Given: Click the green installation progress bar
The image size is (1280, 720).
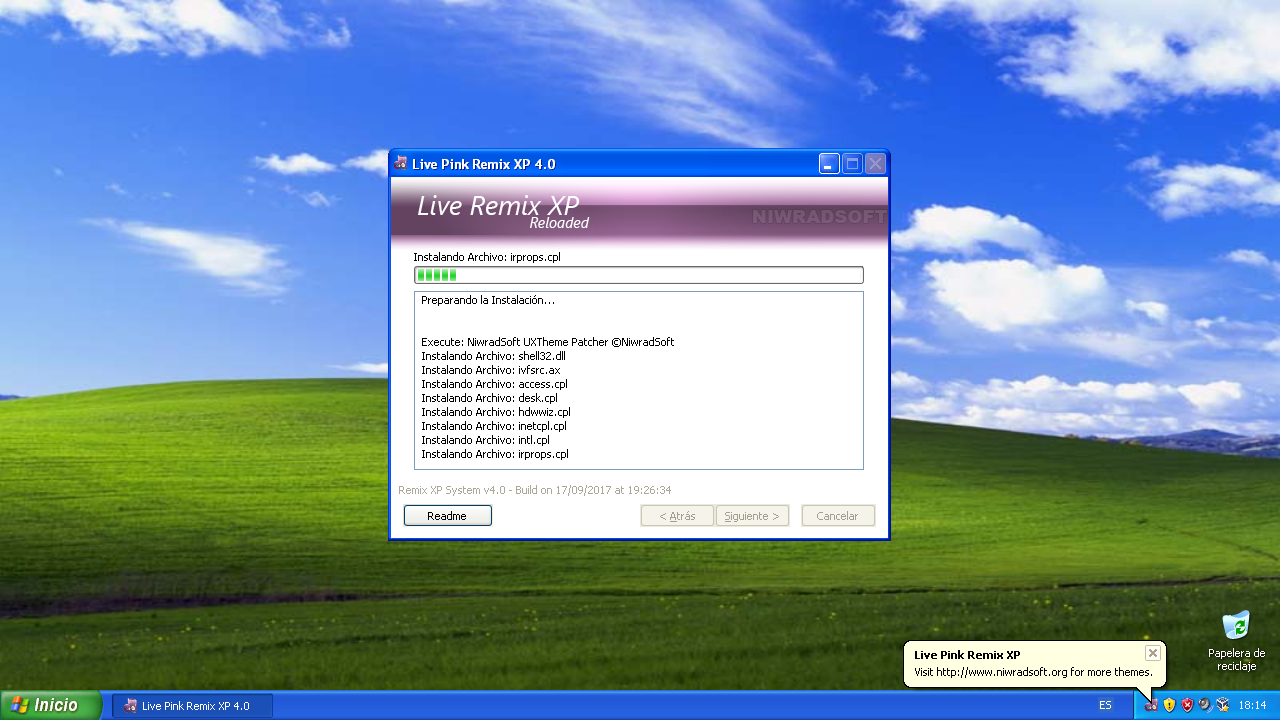Looking at the screenshot, I should 638,275.
